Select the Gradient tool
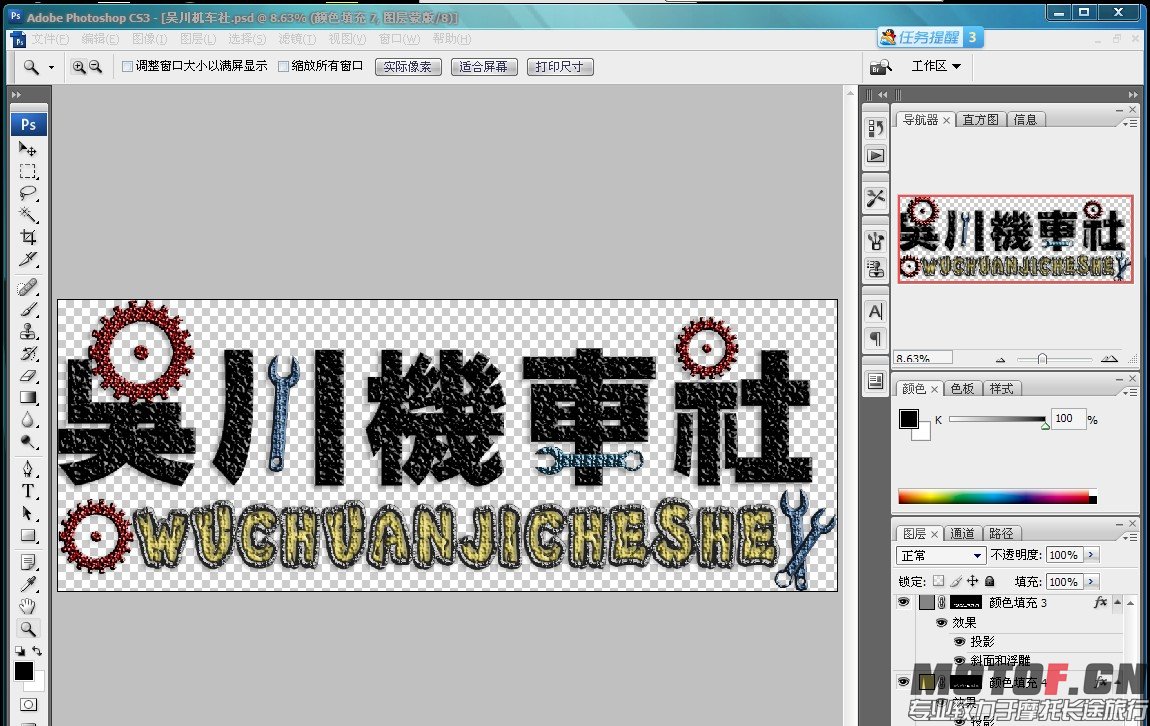Screen dimensions: 1150x726 coord(28,397)
